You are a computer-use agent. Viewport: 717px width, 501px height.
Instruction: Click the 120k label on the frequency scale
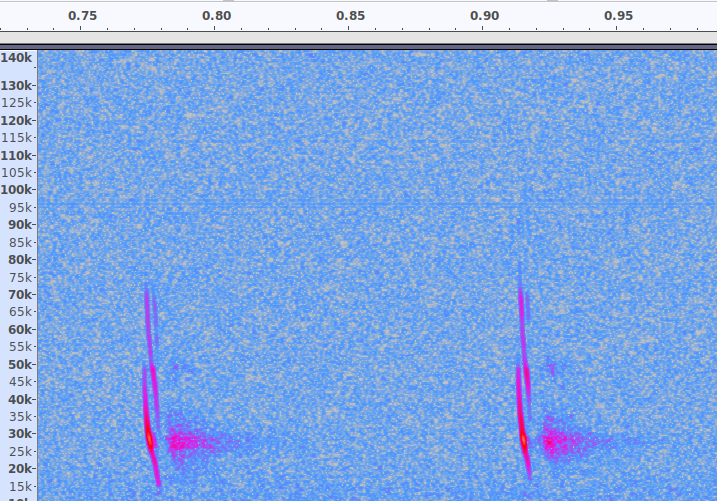pos(17,120)
